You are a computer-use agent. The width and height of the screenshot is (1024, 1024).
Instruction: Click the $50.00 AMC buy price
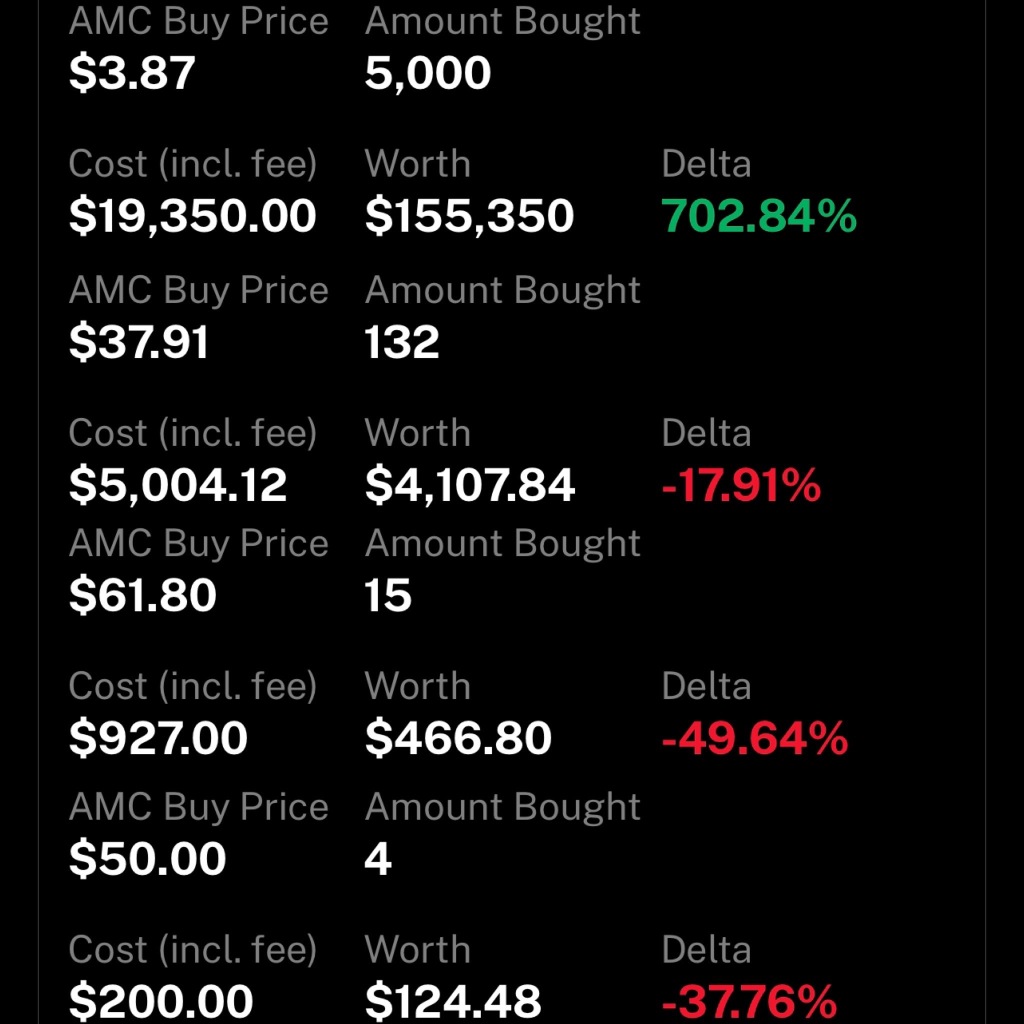click(x=148, y=859)
